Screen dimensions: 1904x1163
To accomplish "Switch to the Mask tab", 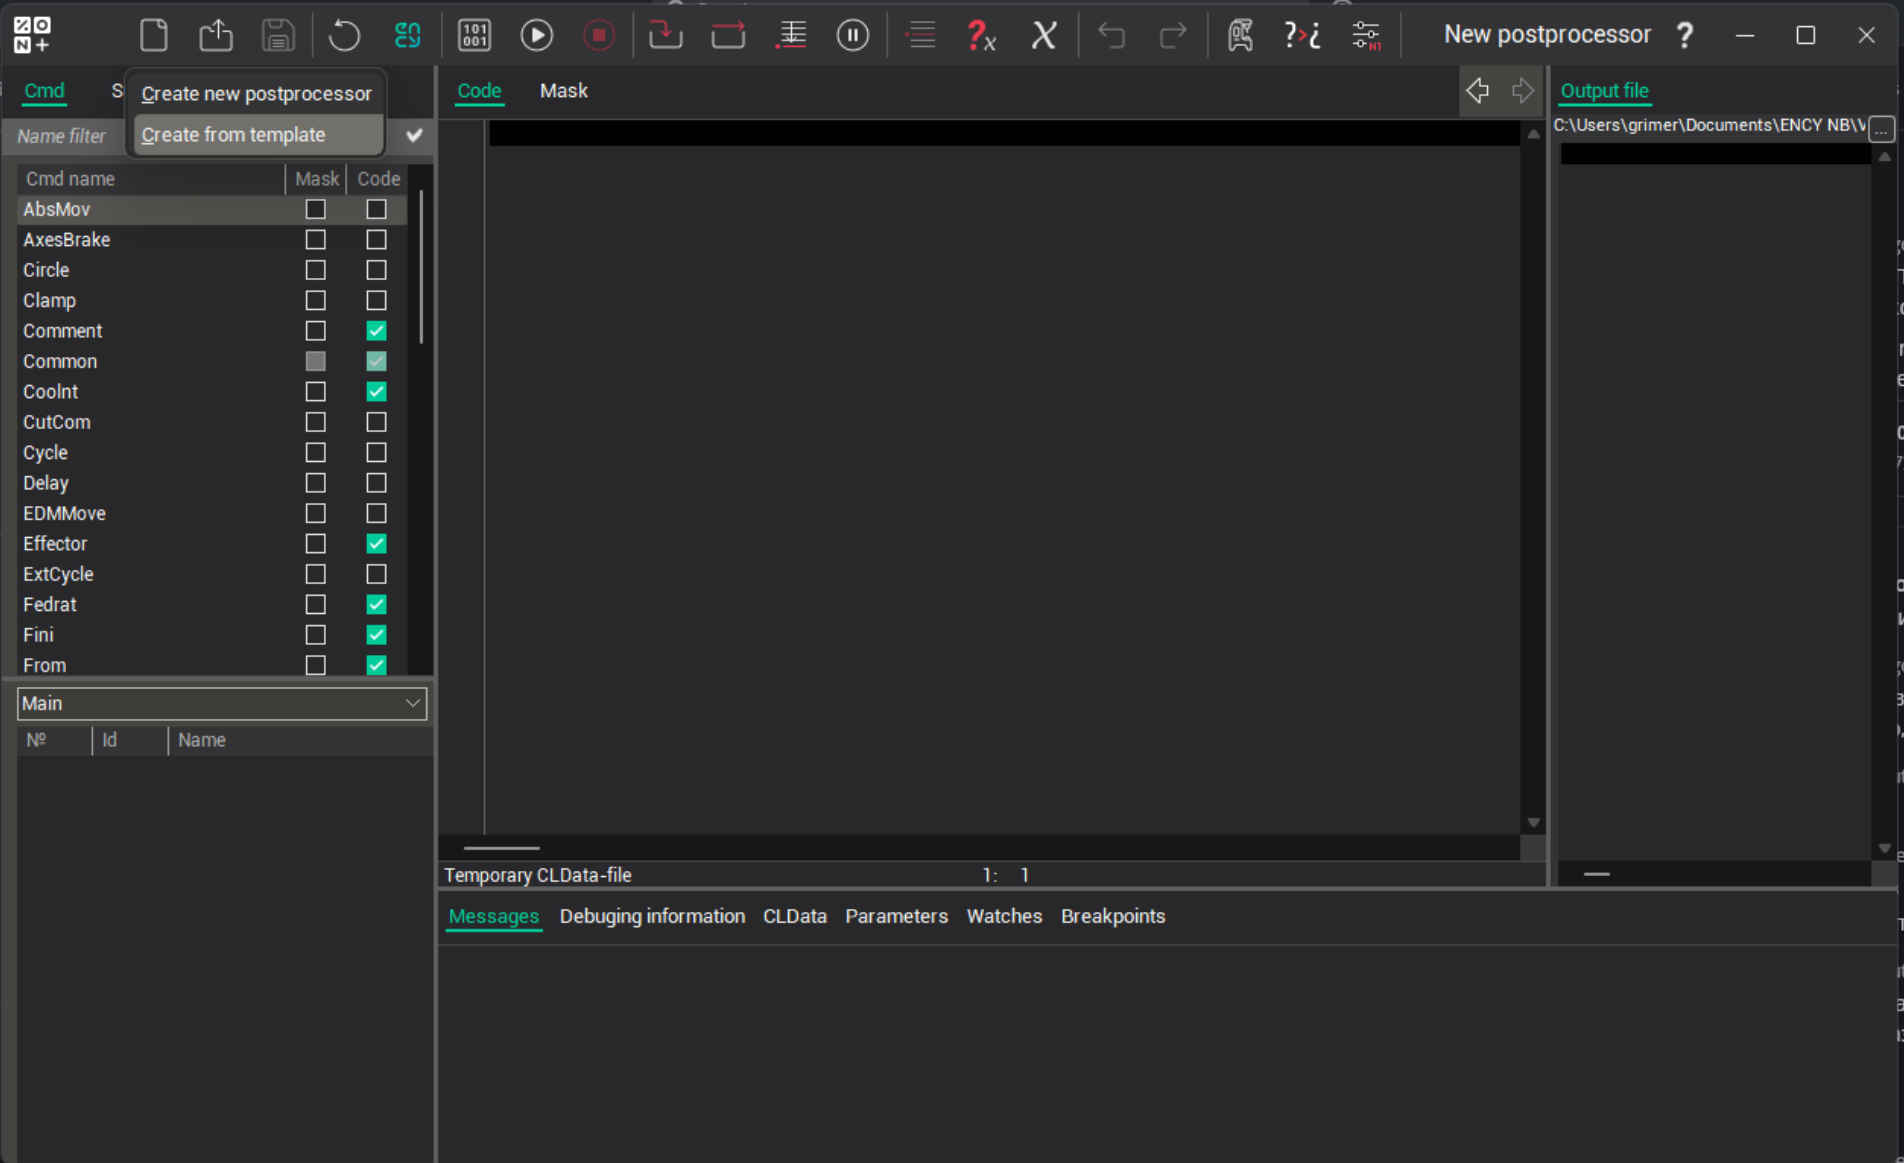I will (x=563, y=91).
